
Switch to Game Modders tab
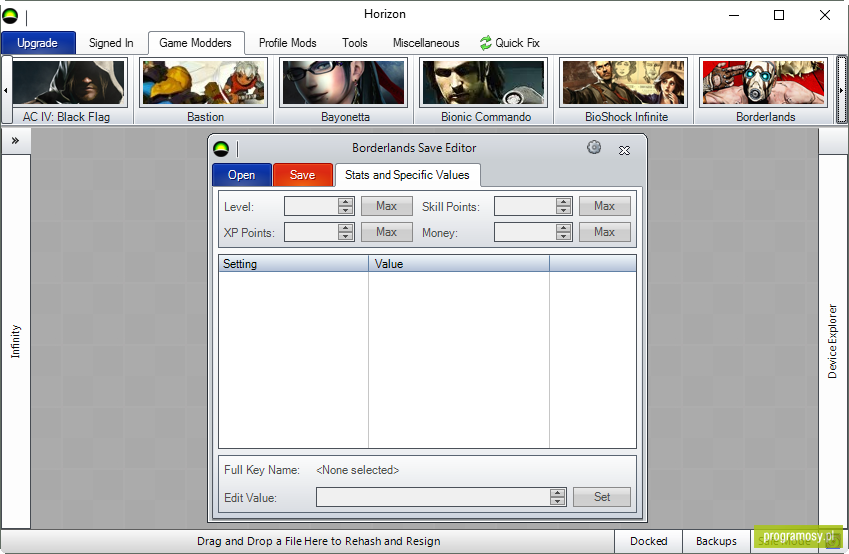pyautogui.click(x=195, y=43)
